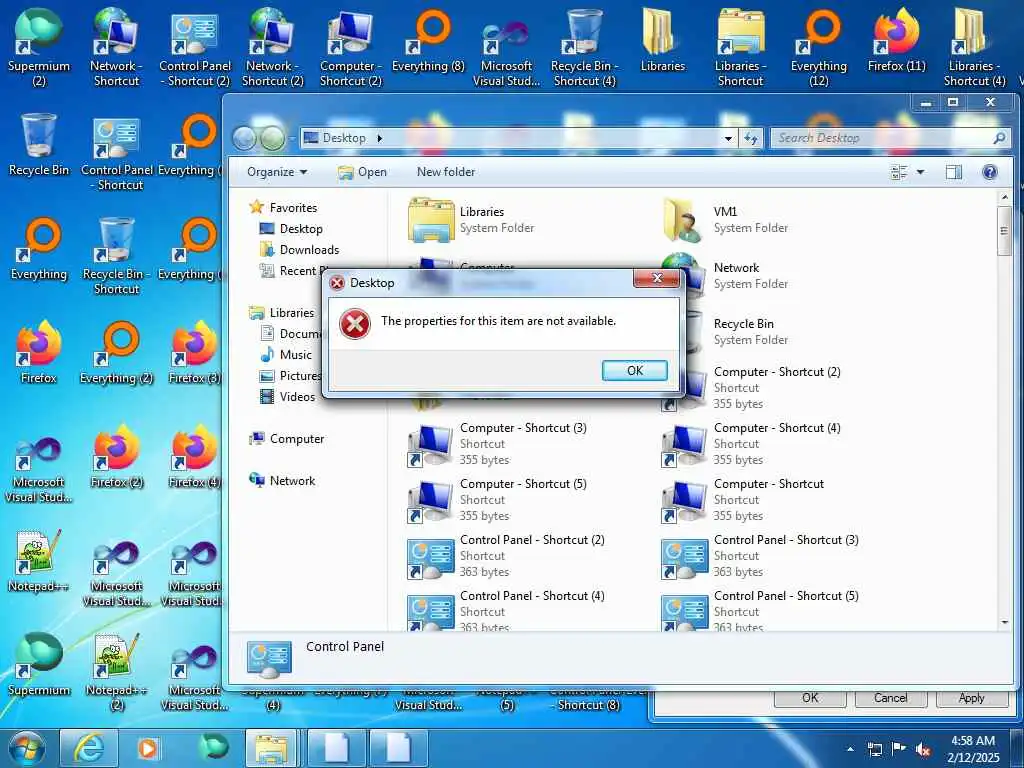Click the Explorer Forward button

point(273,138)
